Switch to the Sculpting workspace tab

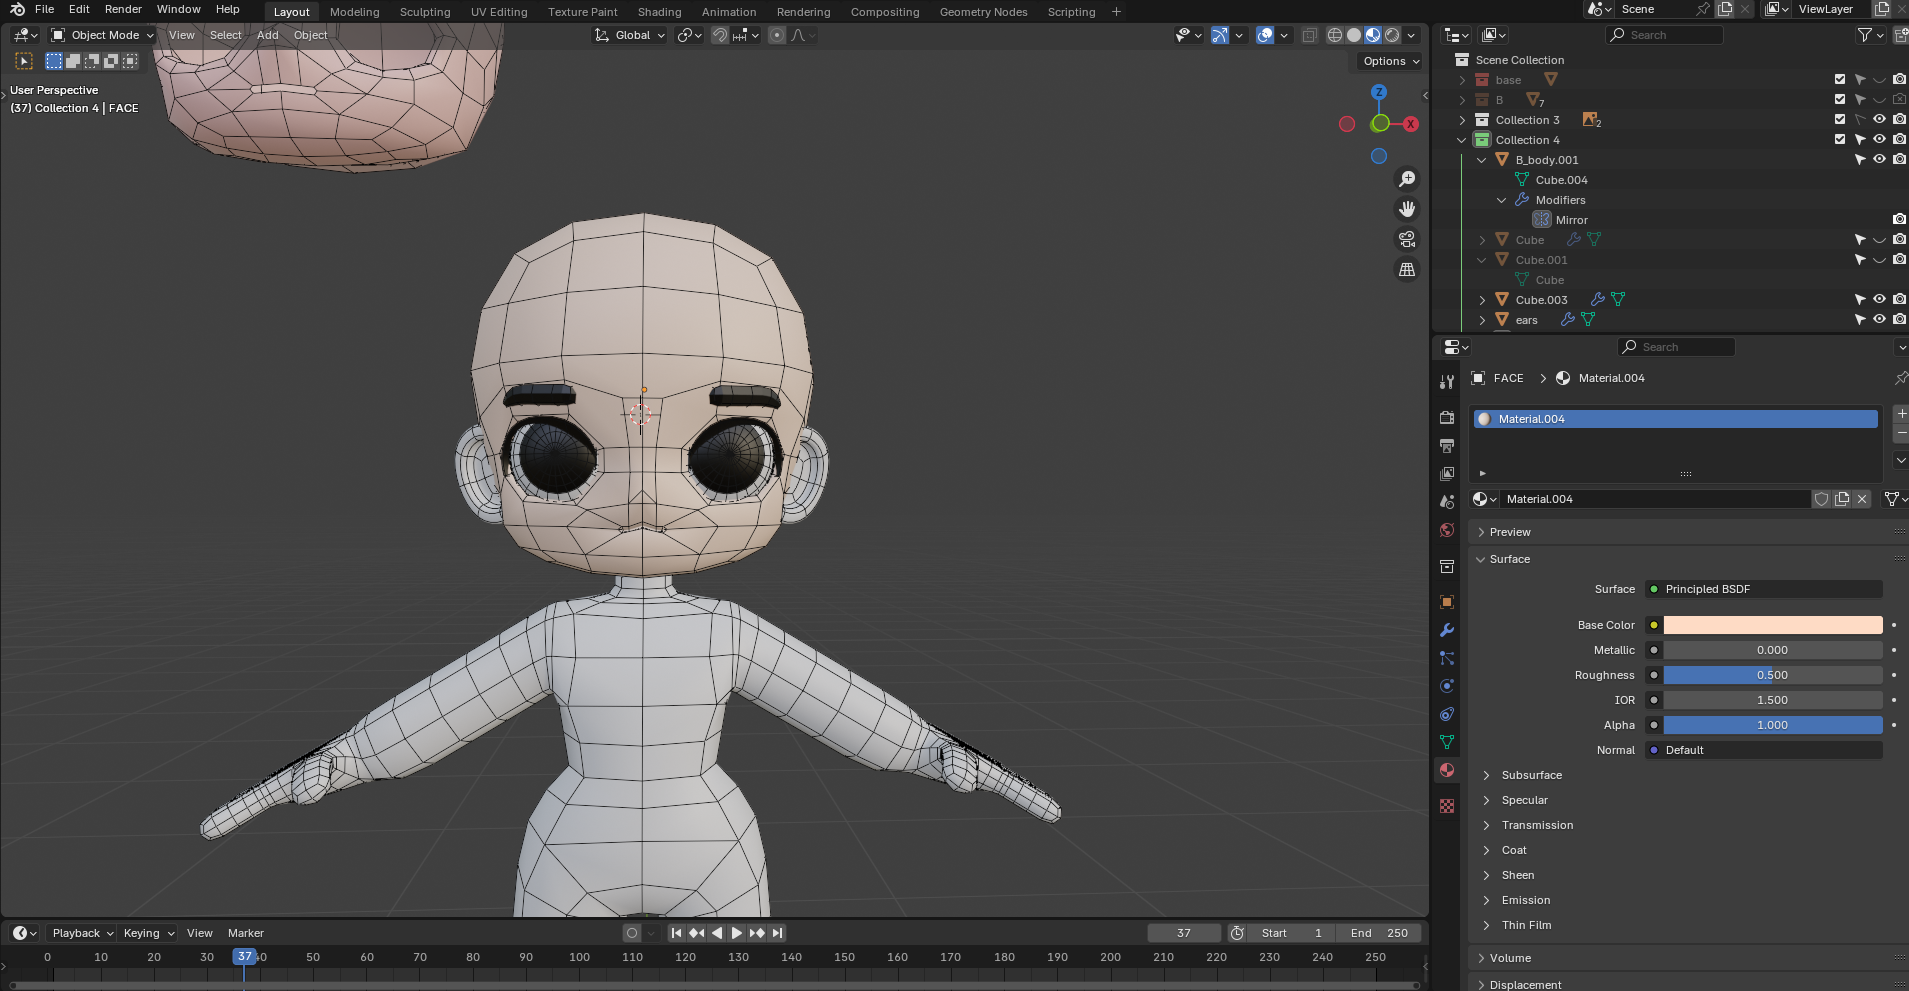(x=425, y=12)
